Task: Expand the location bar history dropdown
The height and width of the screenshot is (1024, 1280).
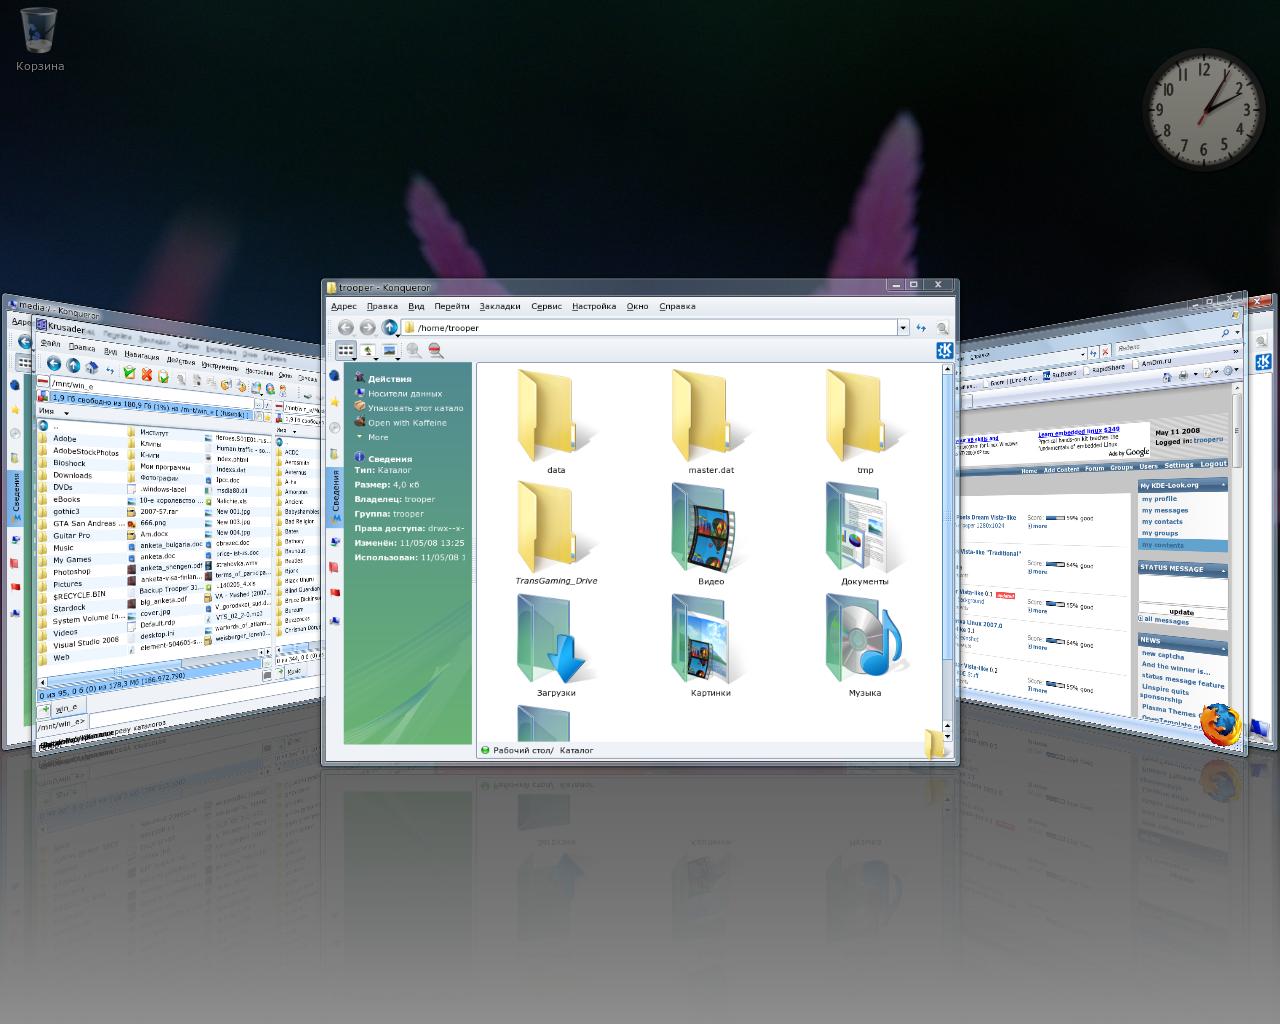Action: click(x=902, y=327)
